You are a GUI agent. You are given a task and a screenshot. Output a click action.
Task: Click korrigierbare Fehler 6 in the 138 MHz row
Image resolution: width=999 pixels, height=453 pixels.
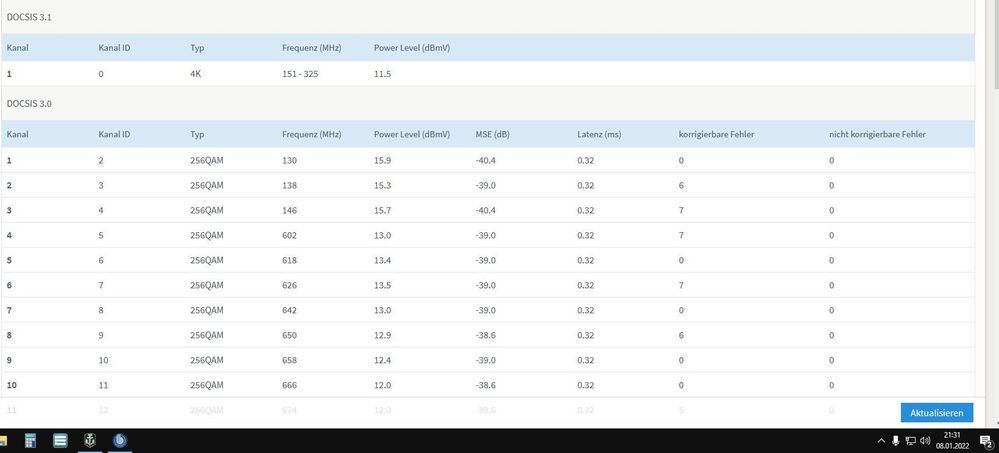(681, 185)
